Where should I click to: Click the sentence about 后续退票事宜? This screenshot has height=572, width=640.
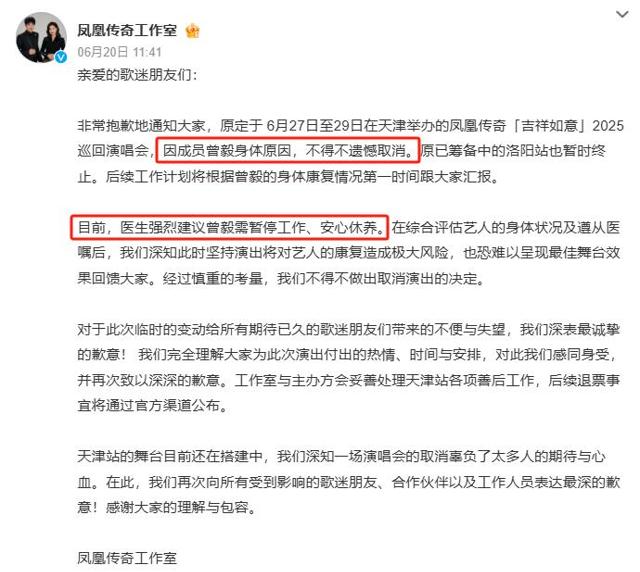[349, 393]
